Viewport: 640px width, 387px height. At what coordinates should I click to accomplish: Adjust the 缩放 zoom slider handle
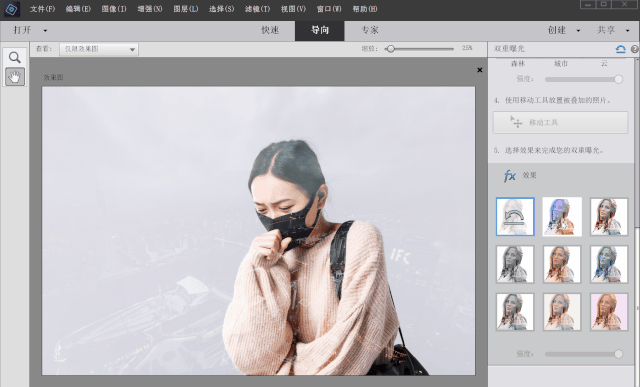tap(391, 49)
